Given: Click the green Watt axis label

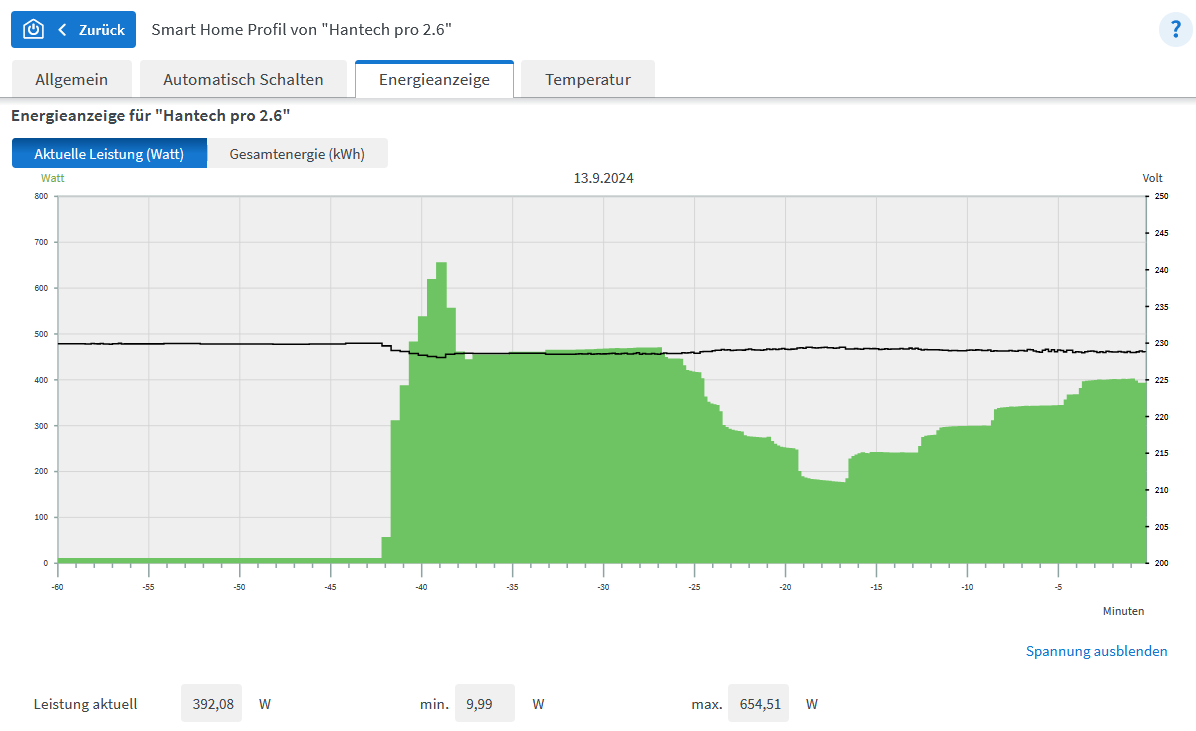Looking at the screenshot, I should [x=52, y=178].
